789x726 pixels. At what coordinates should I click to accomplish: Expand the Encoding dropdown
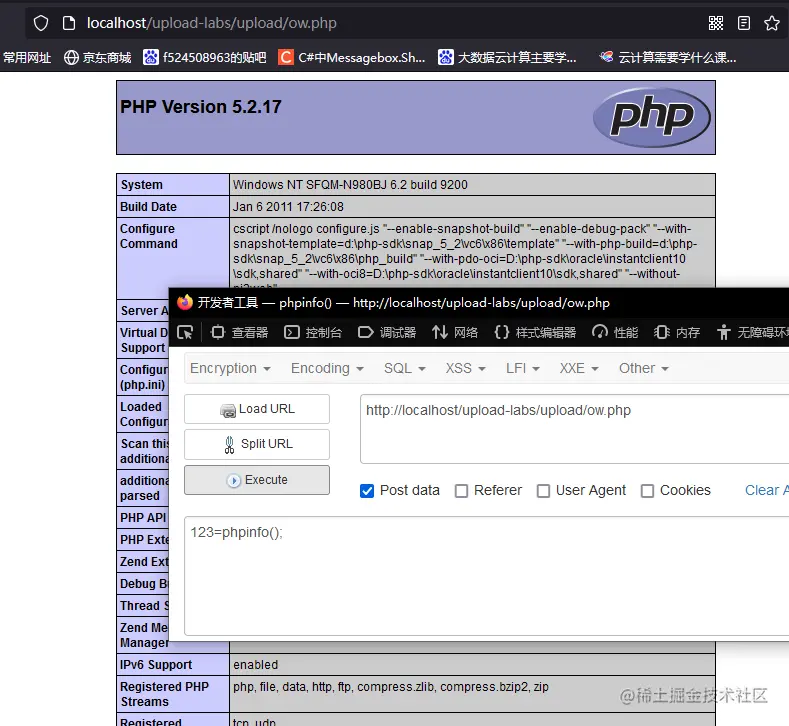pos(327,368)
